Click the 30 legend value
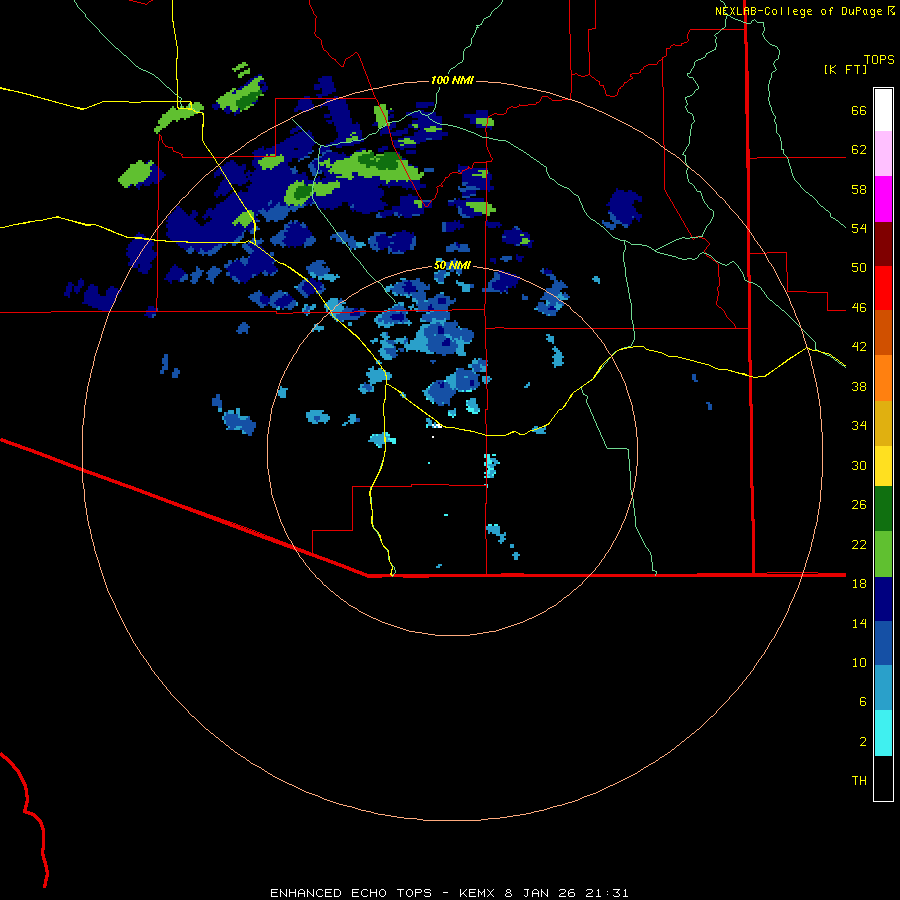The height and width of the screenshot is (900, 900). point(859,465)
